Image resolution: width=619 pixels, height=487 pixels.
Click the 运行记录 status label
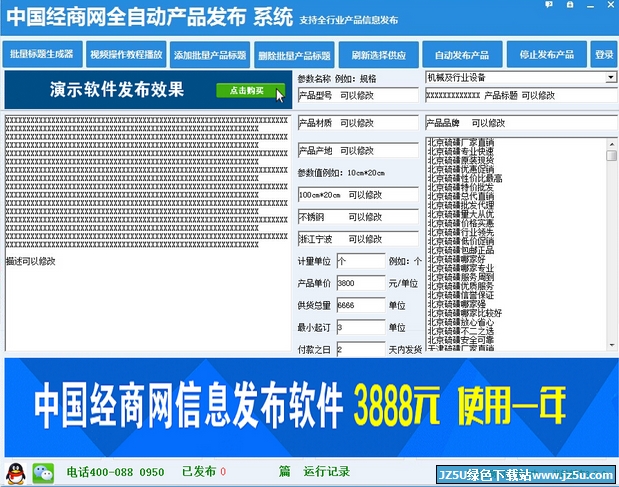(326, 472)
